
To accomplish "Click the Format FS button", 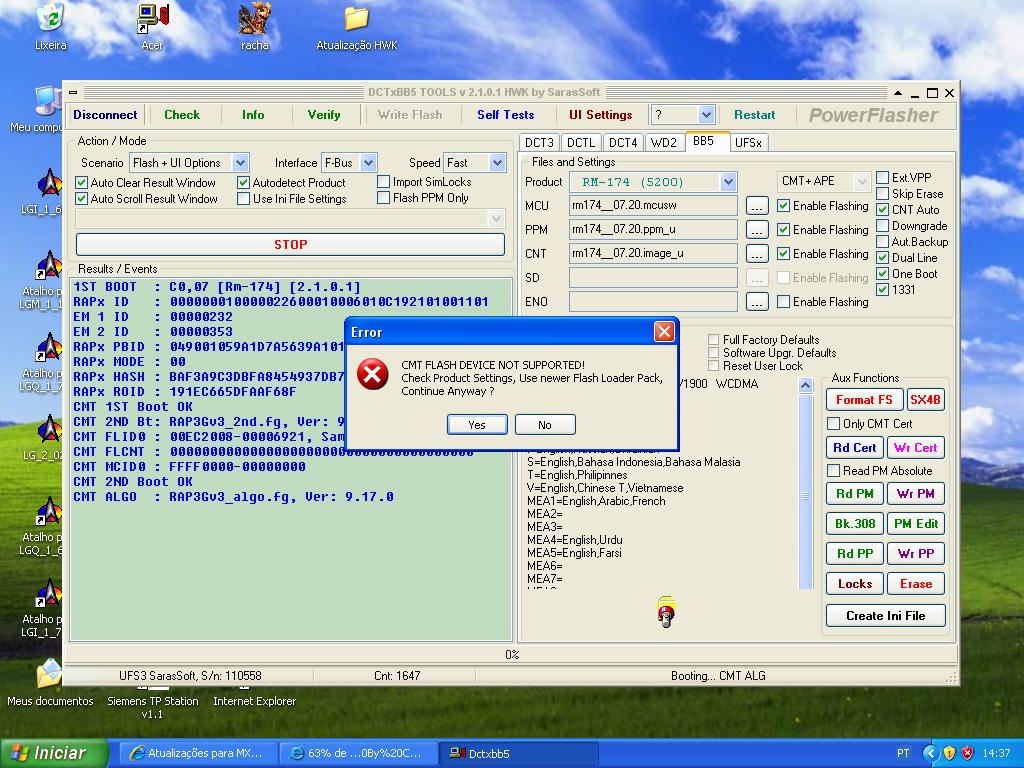I will [864, 400].
